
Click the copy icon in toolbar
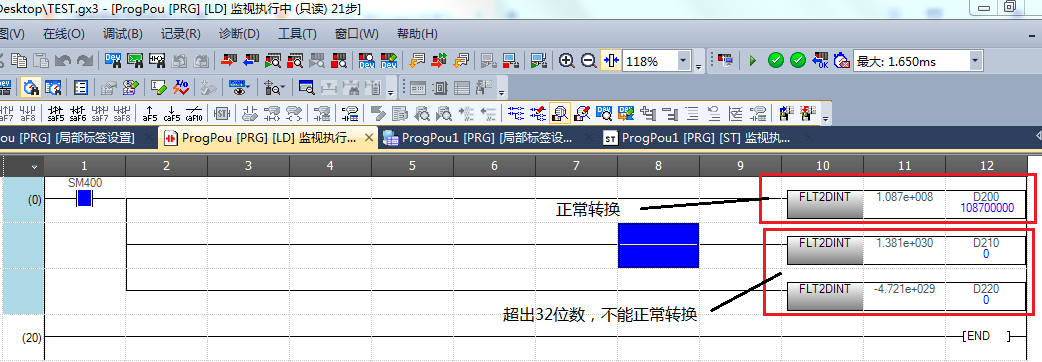19,60
